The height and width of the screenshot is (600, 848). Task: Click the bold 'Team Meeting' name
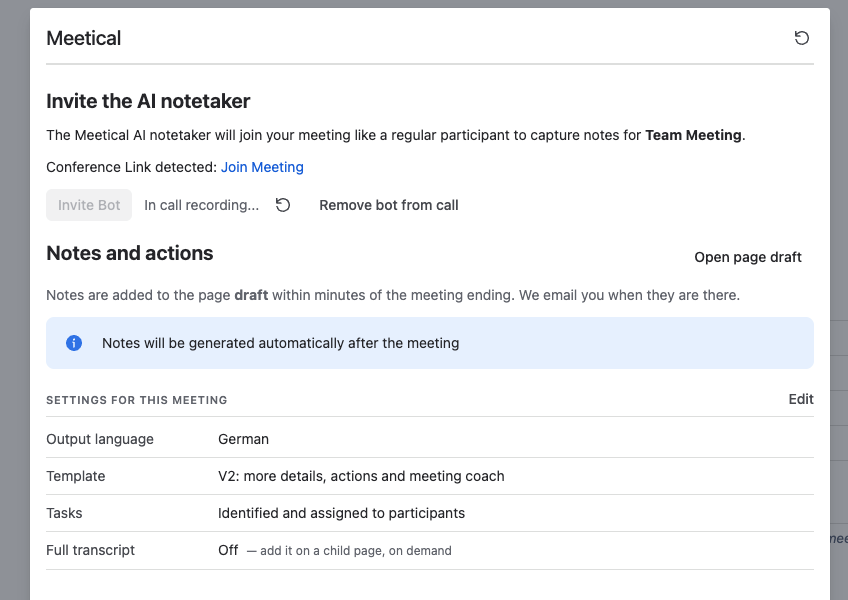[693, 135]
